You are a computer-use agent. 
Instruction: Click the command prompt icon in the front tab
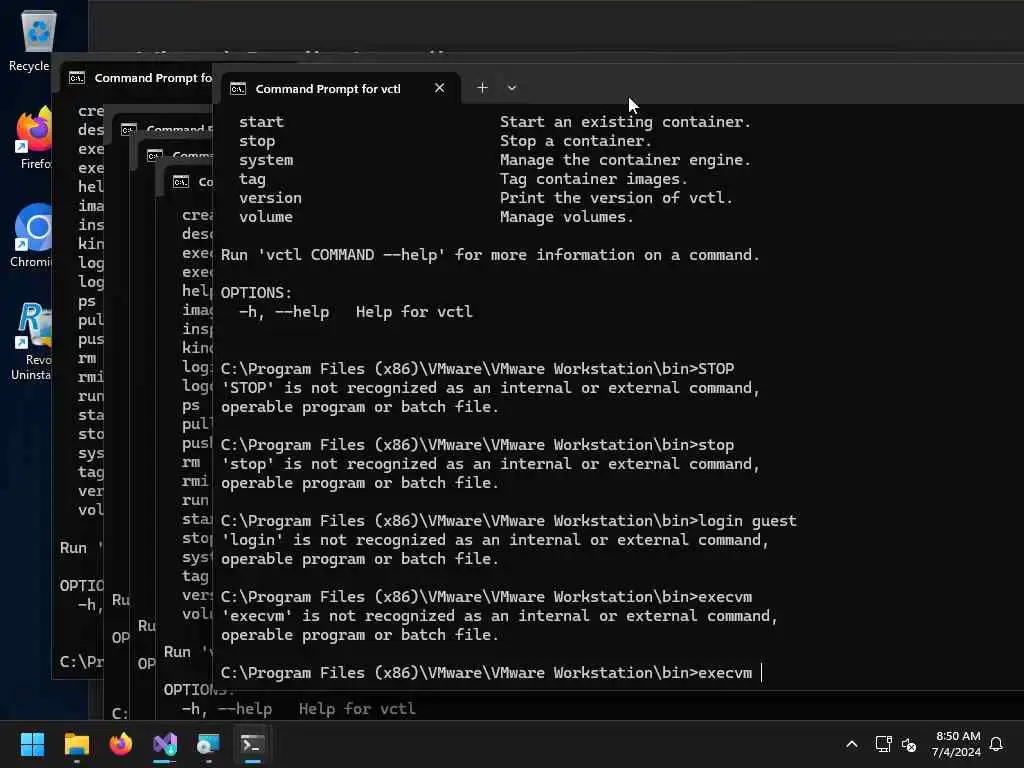[x=238, y=89]
